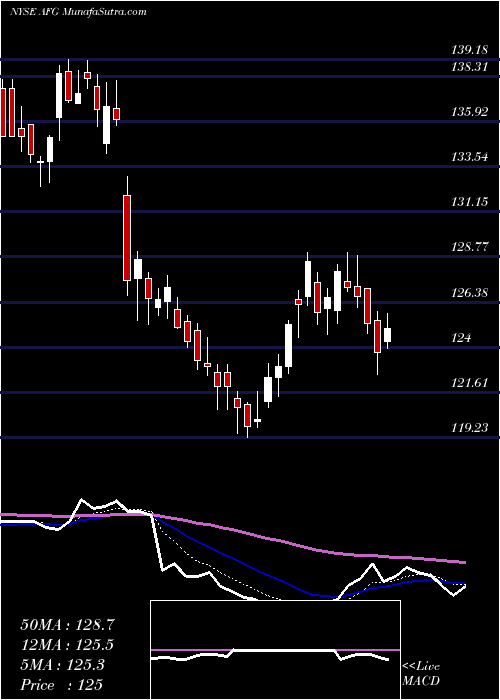
Task: Click the 50MA : 128.7 readout
Action: pos(67,625)
